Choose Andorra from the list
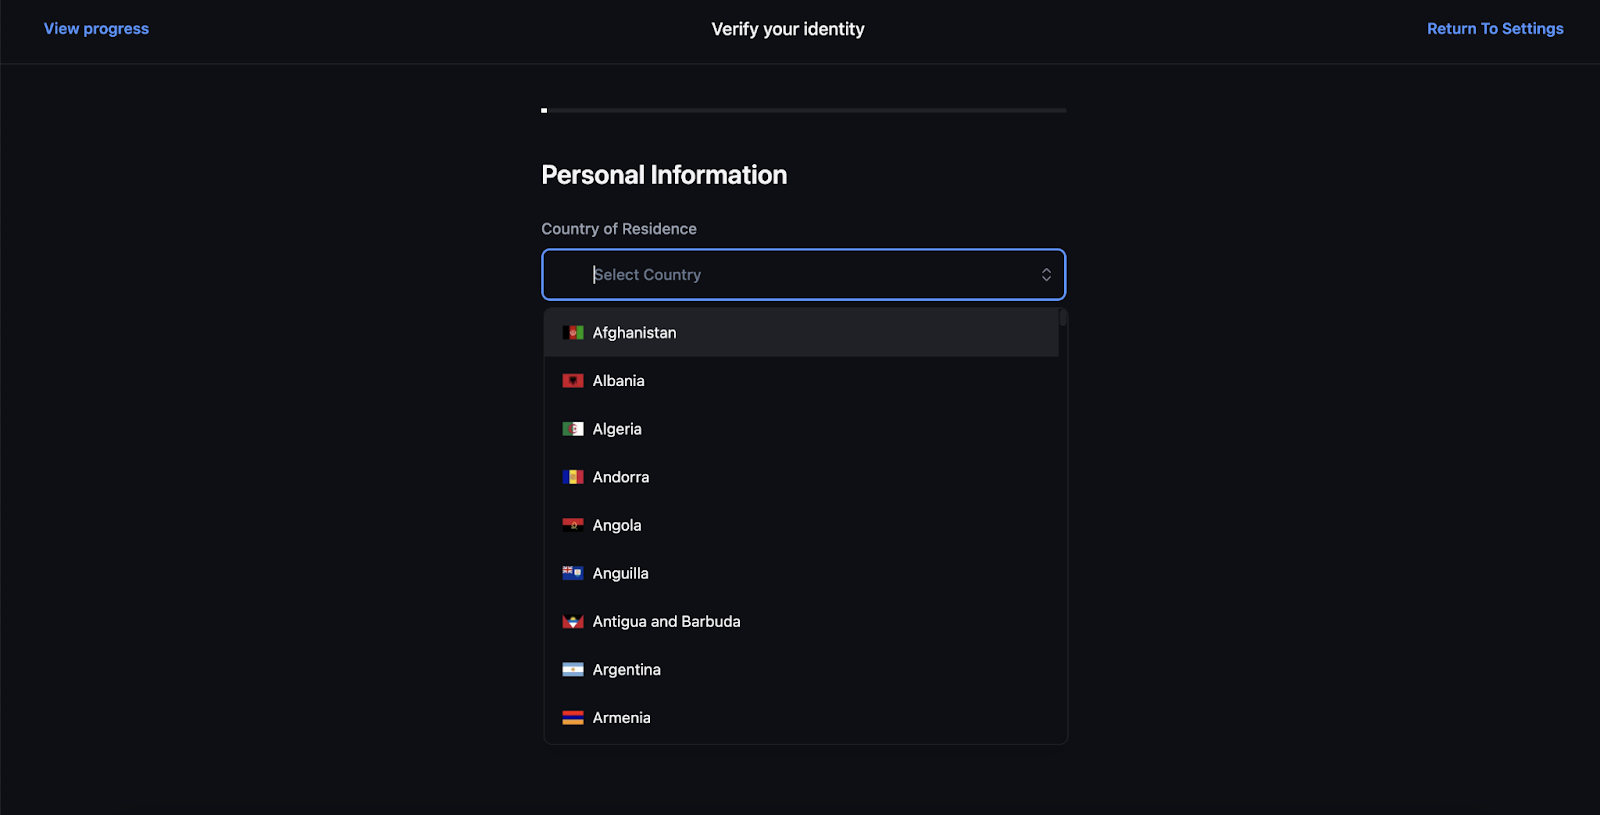 pos(620,477)
